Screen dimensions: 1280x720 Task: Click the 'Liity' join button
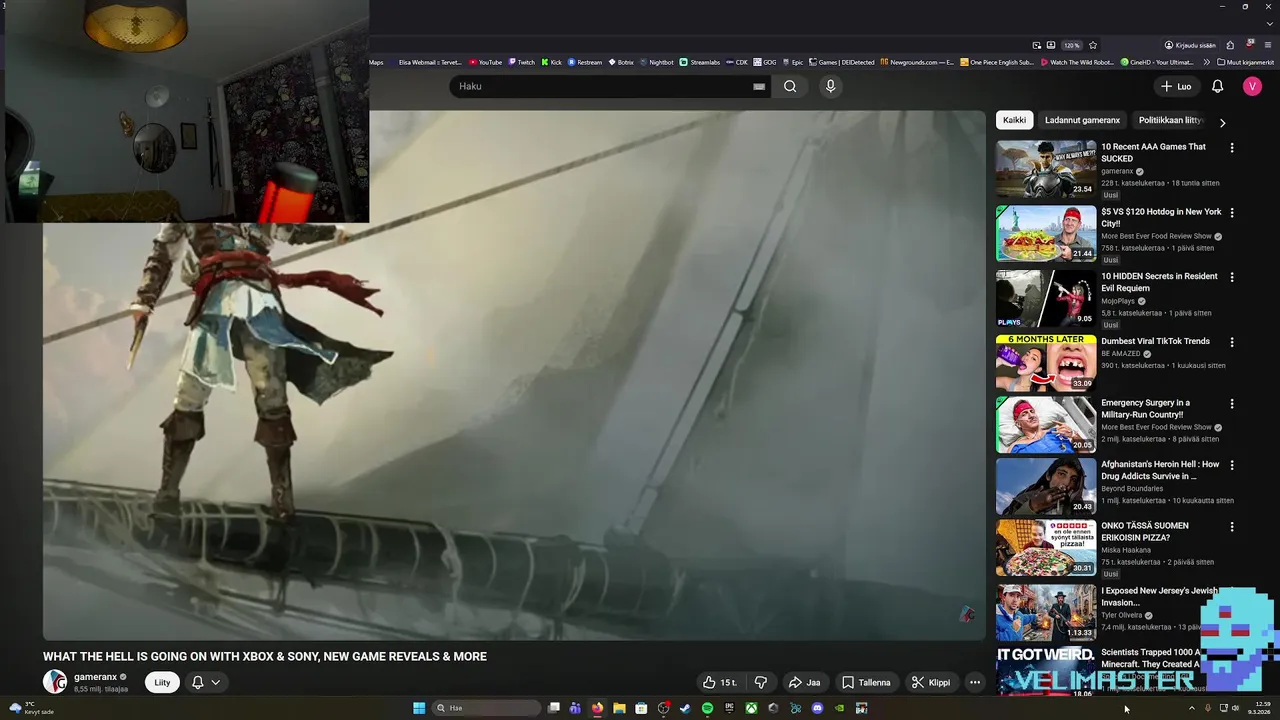[162, 682]
